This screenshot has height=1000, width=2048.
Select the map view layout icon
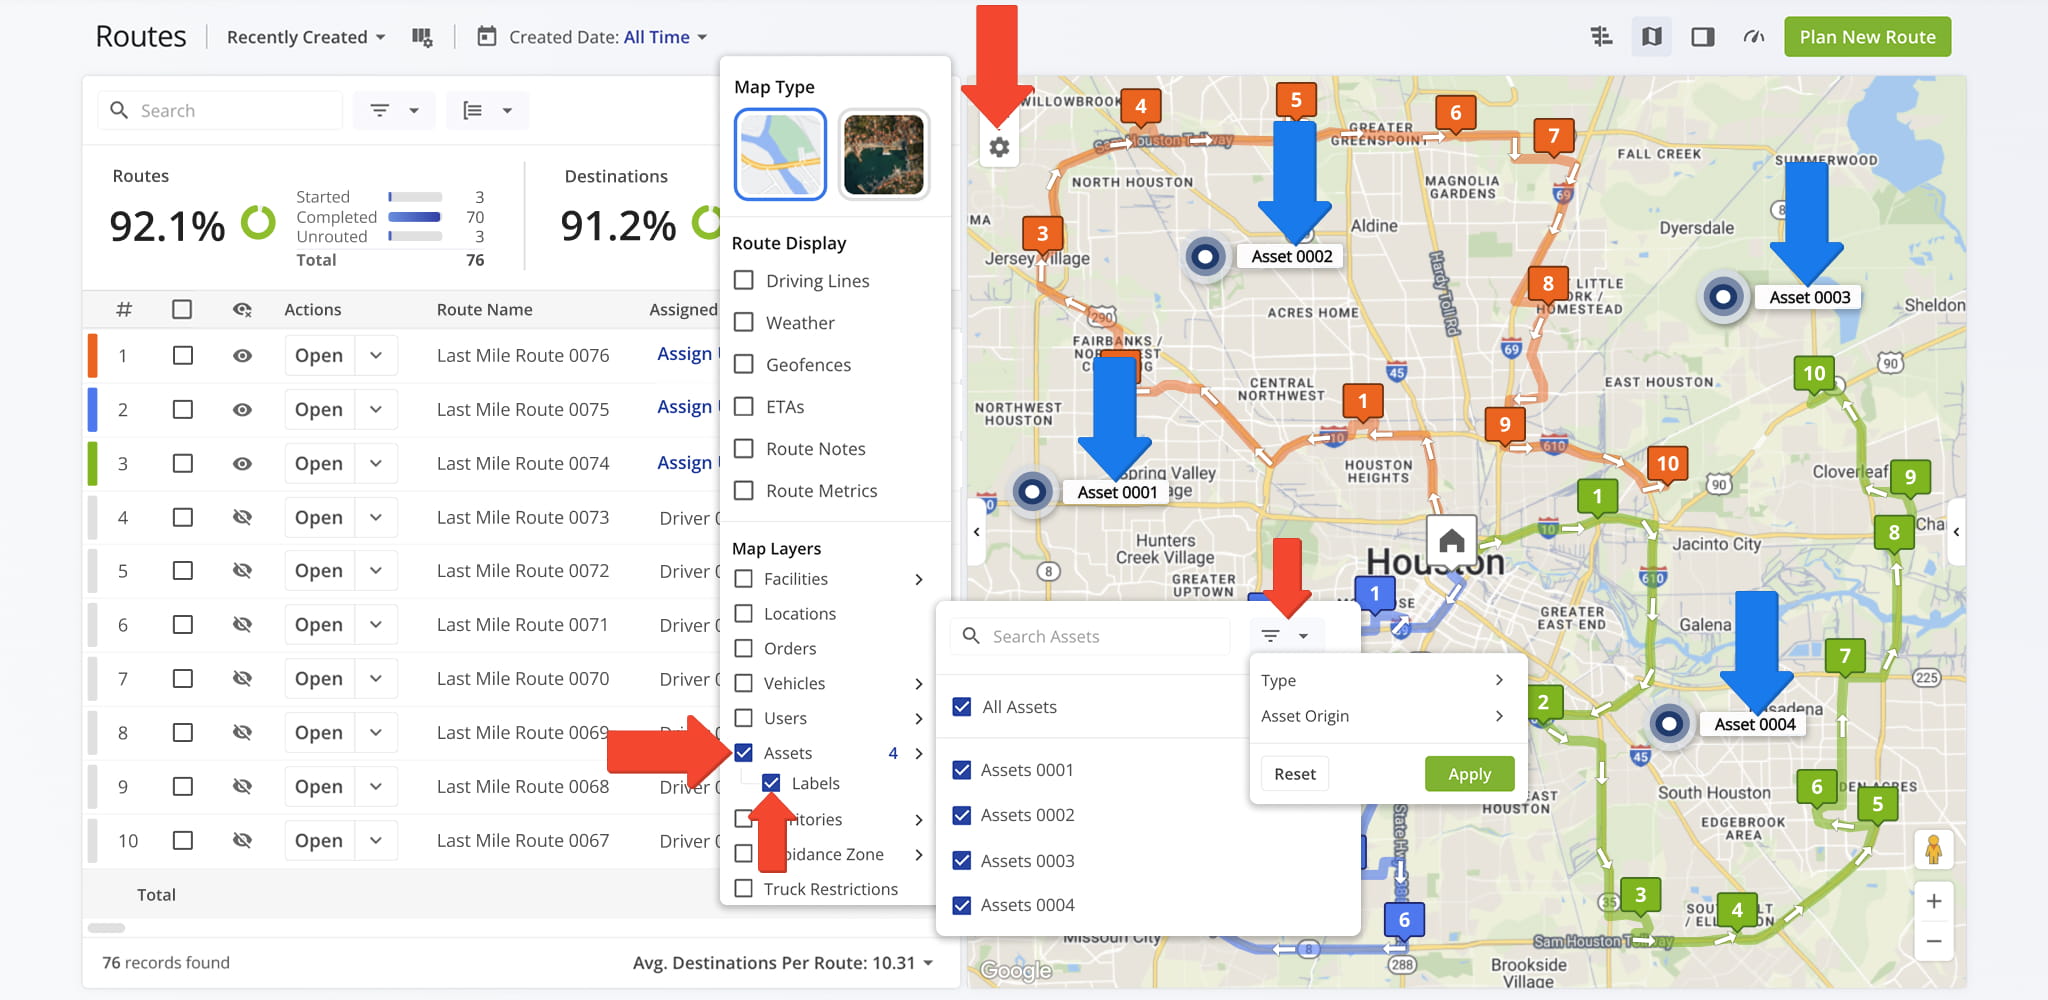coord(1652,37)
